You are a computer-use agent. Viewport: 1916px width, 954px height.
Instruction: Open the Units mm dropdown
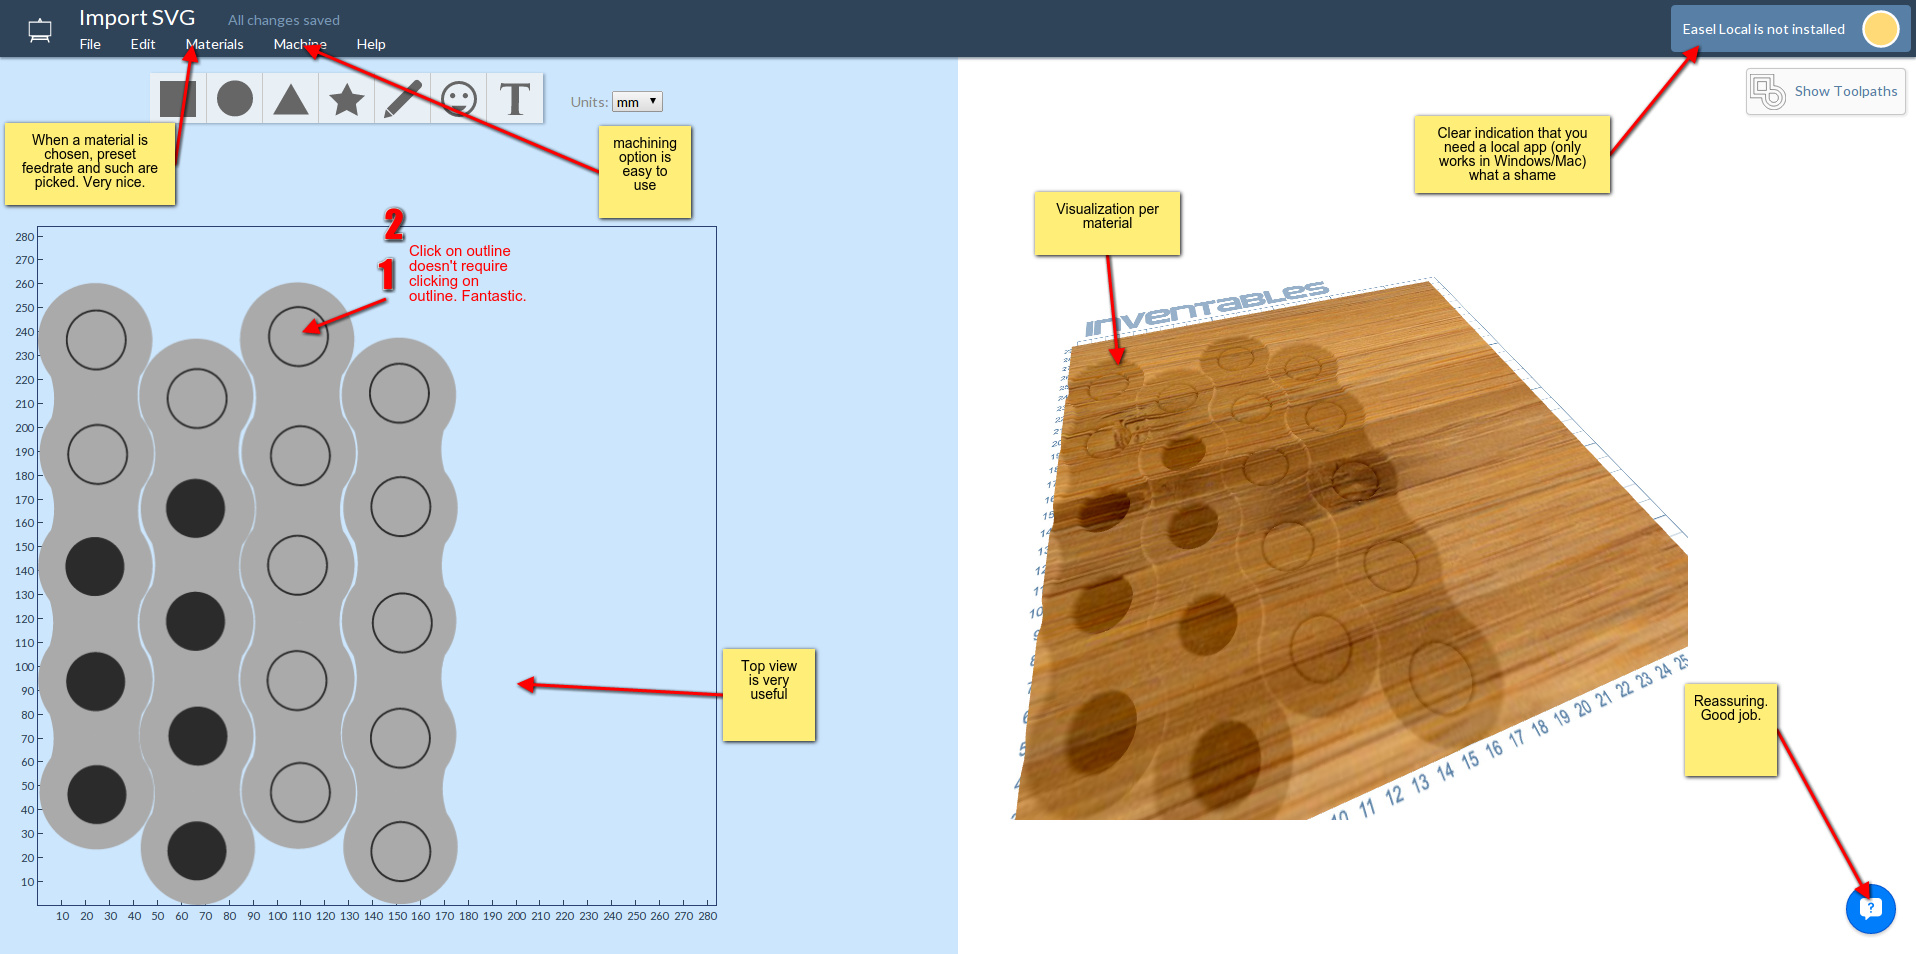click(637, 102)
